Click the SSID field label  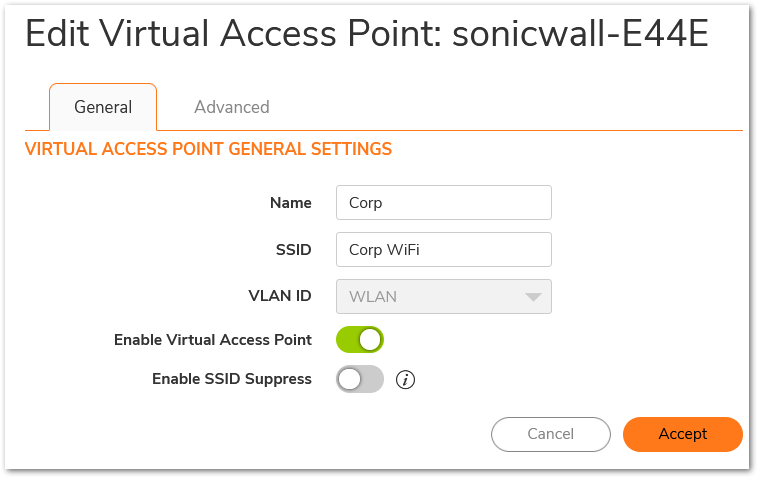coord(293,249)
